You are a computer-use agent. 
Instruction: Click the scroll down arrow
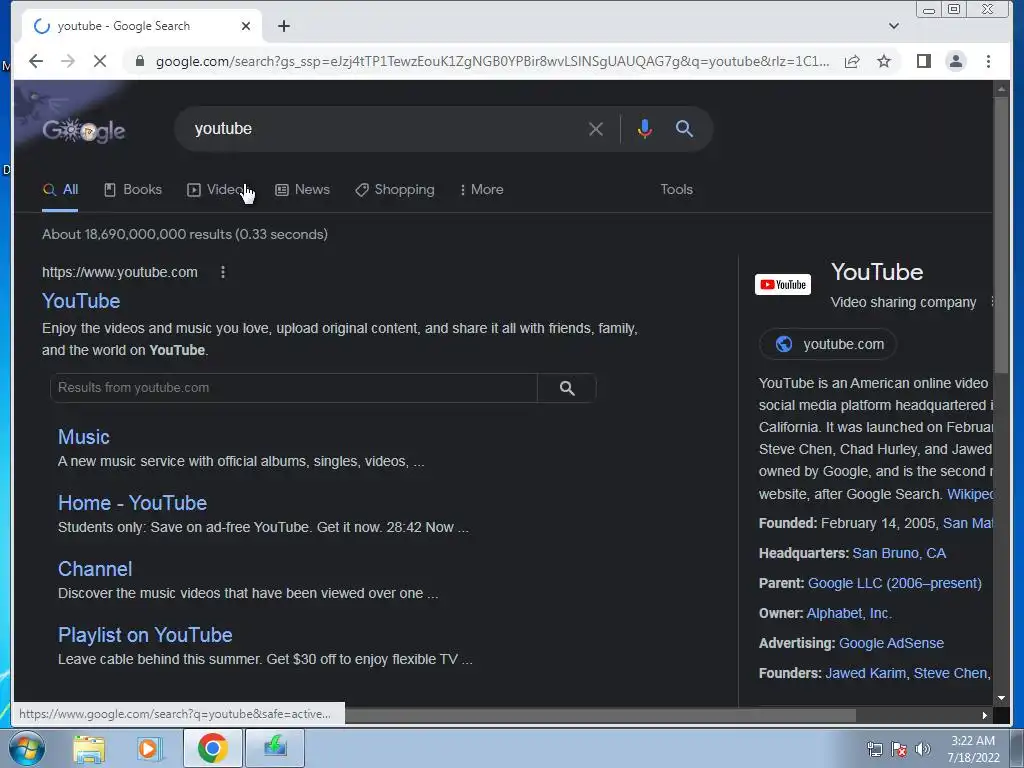(x=1001, y=698)
